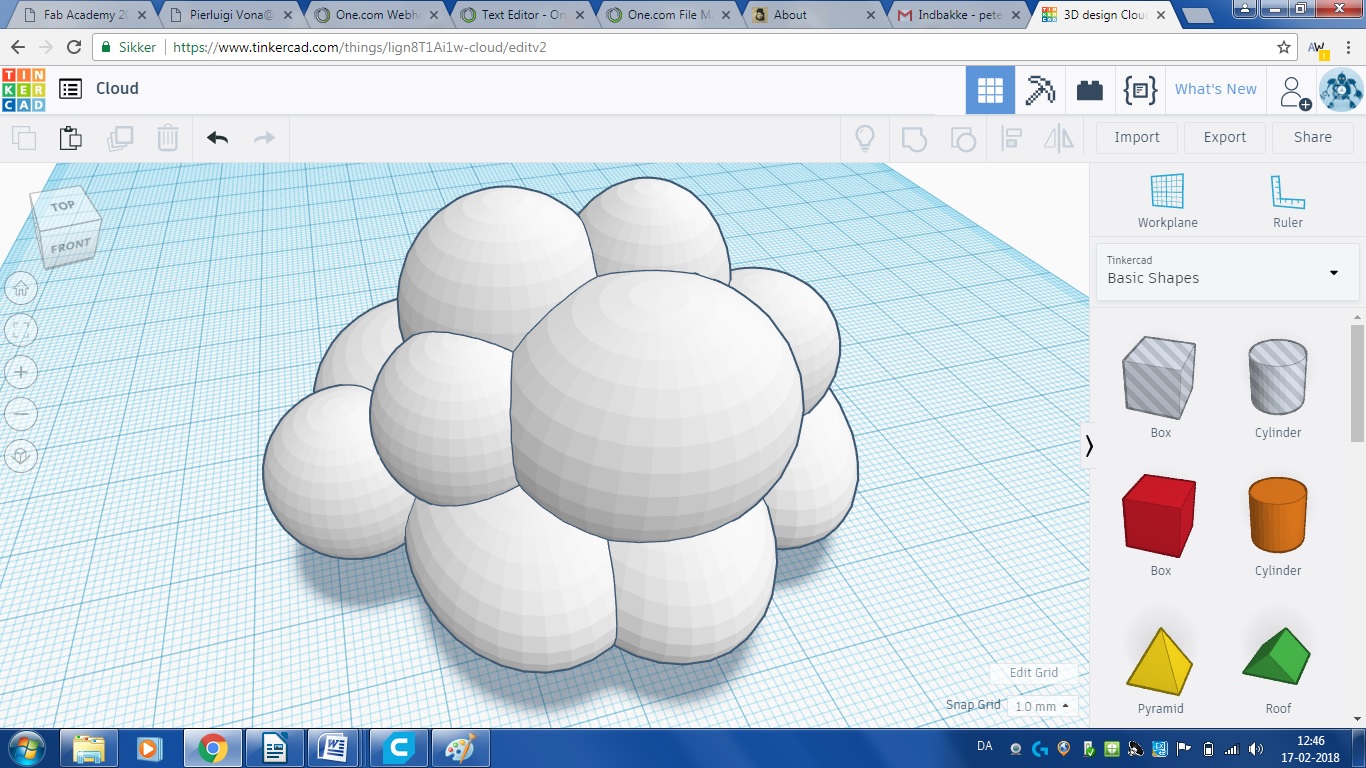Click the Undo arrow icon

217,138
